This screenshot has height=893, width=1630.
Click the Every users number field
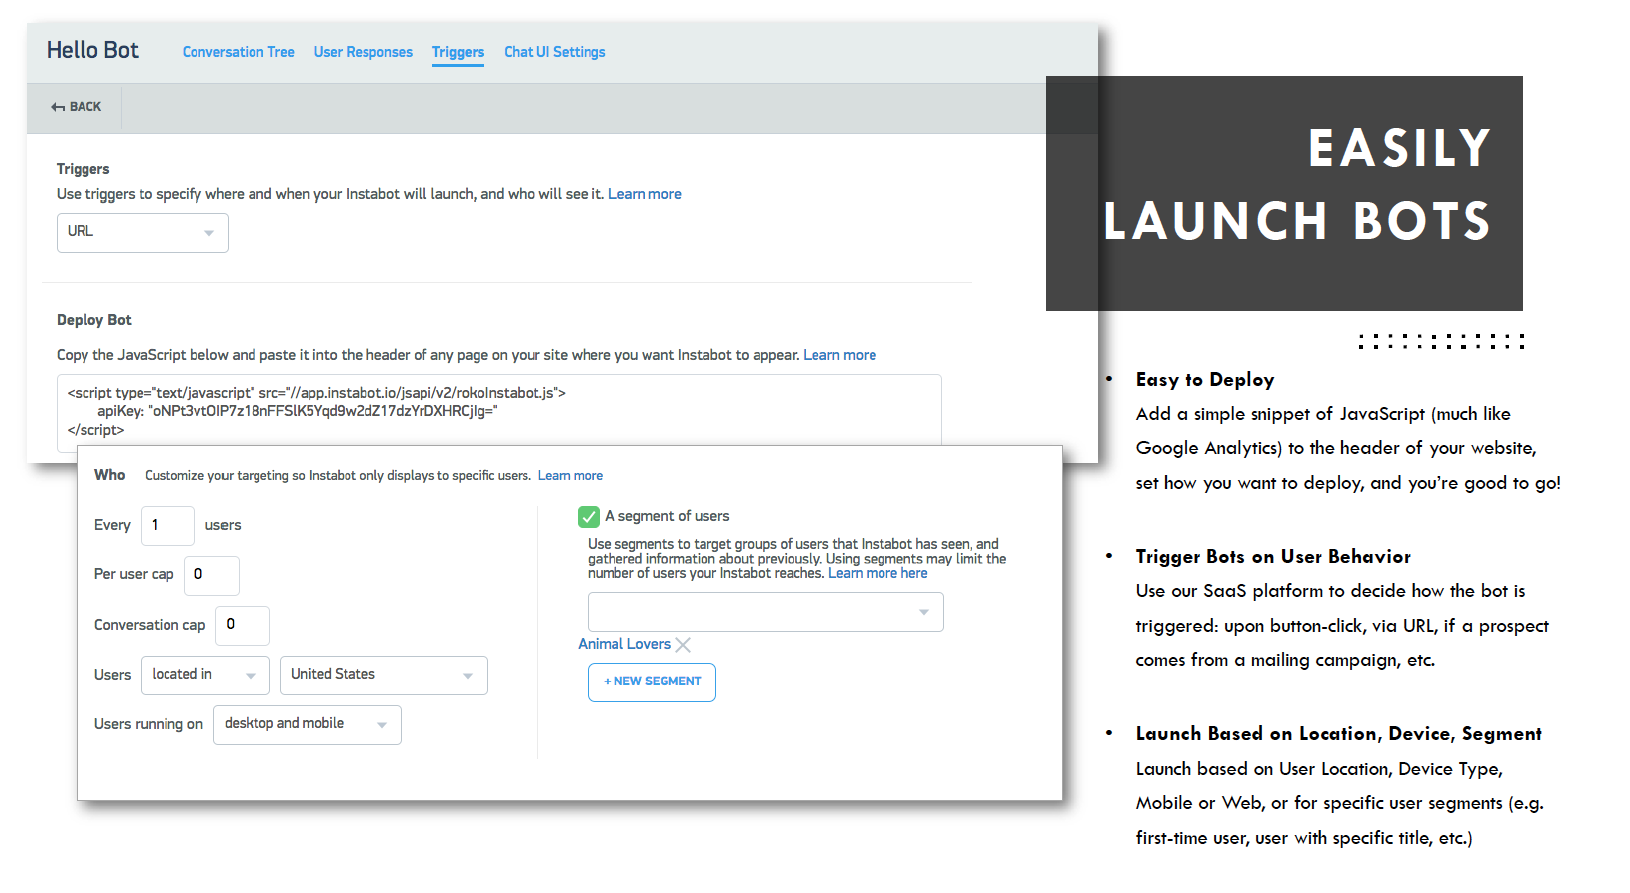pyautogui.click(x=168, y=526)
